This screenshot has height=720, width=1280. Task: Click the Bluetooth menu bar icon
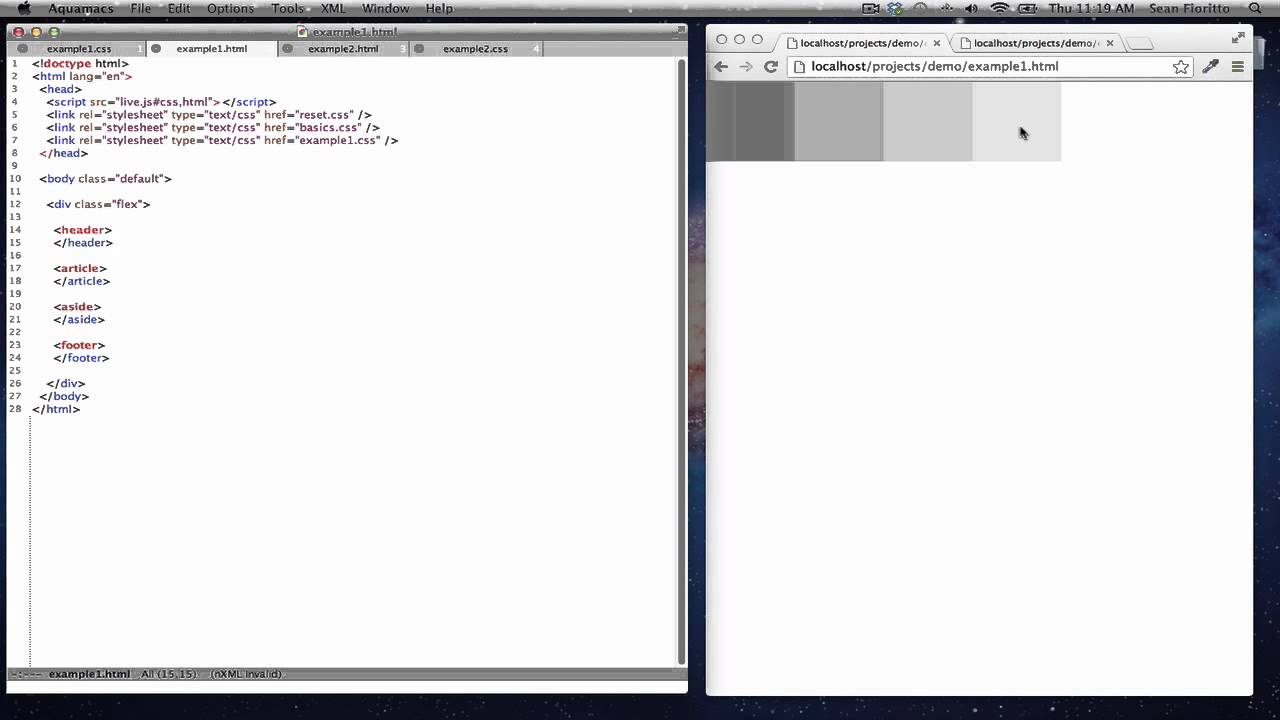point(946,9)
